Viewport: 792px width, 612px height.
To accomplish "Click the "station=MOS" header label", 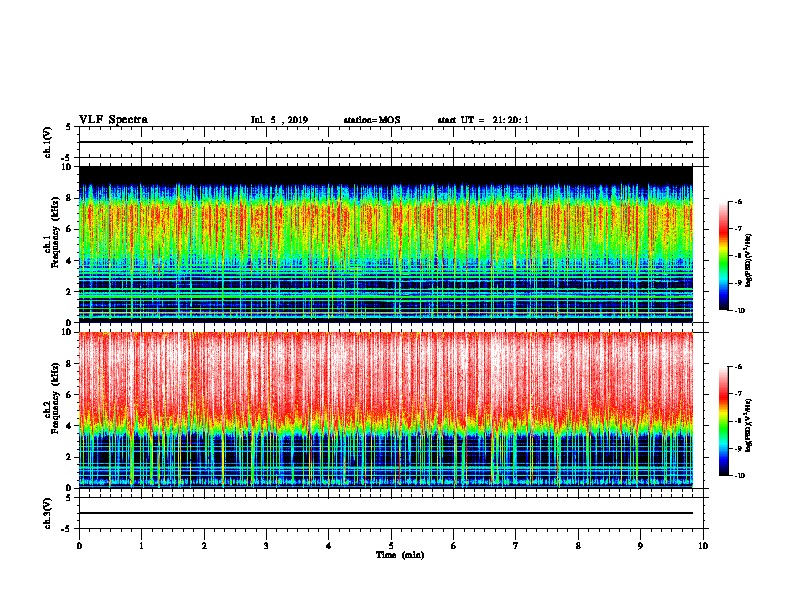I will pyautogui.click(x=372, y=120).
